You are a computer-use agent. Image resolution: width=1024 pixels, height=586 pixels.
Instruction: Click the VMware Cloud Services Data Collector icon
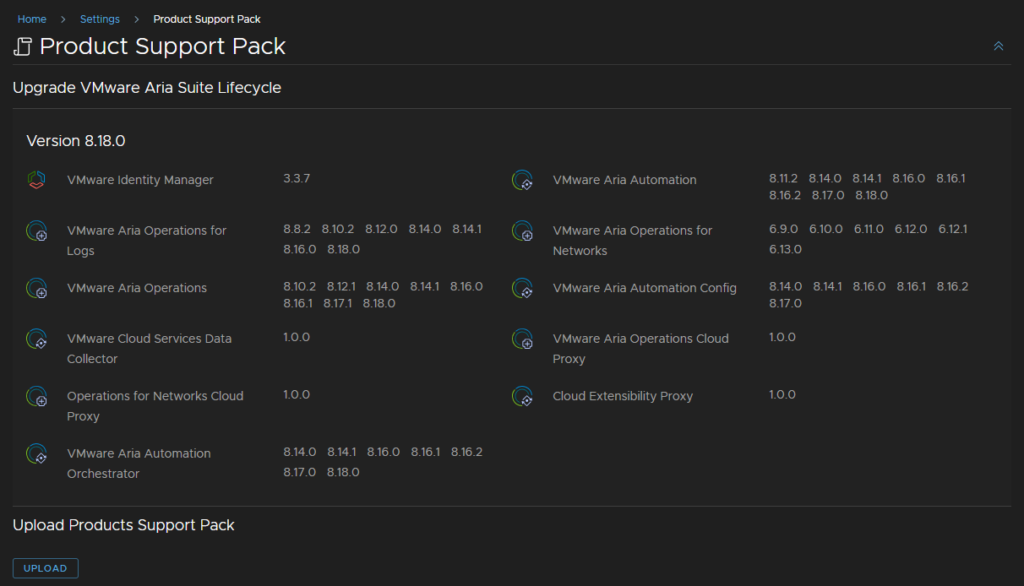[x=37, y=339]
